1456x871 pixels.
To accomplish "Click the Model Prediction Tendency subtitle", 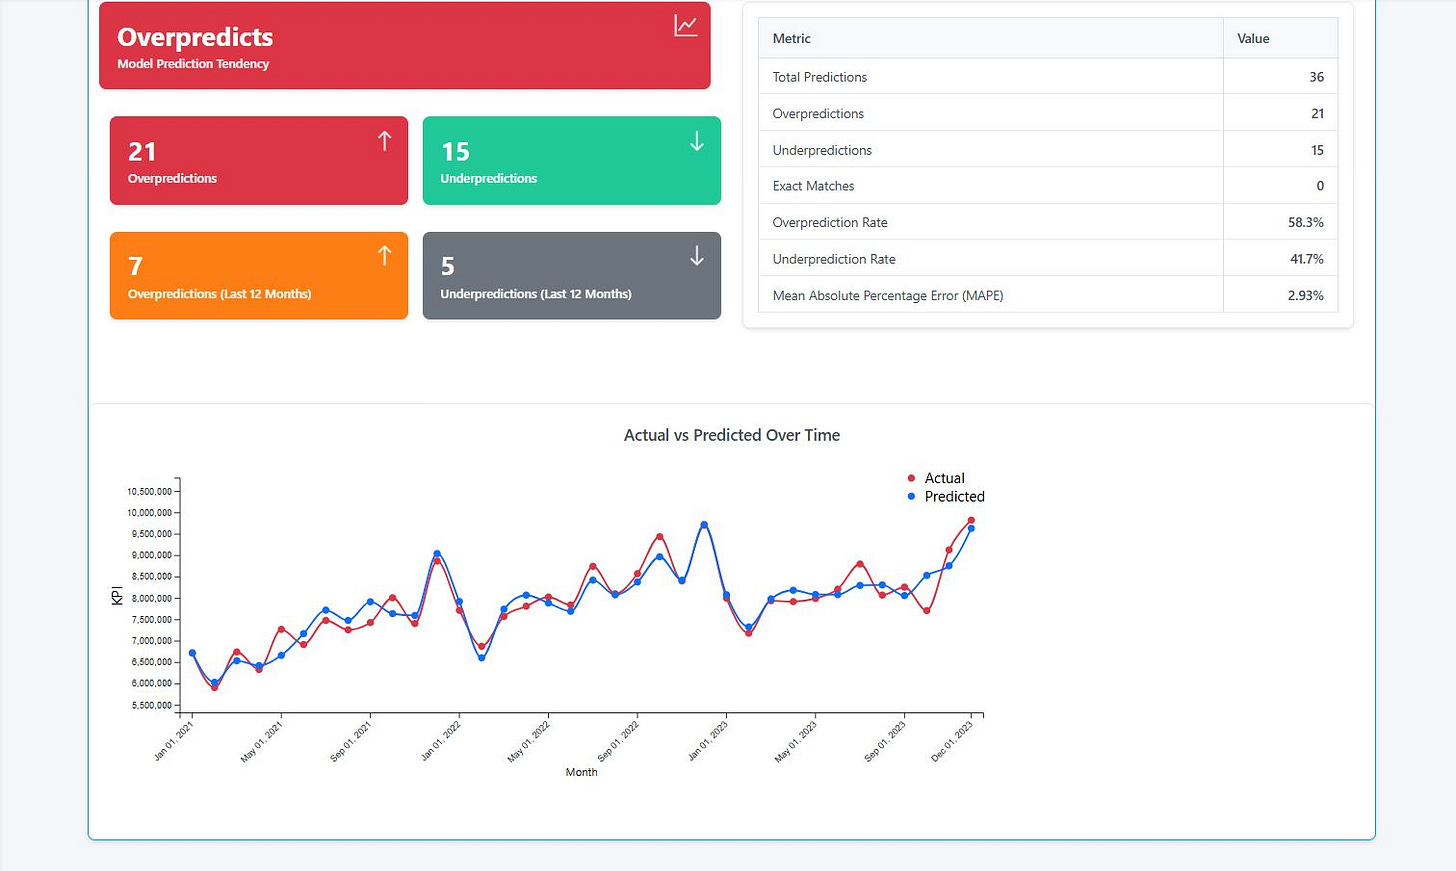I will [x=193, y=64].
